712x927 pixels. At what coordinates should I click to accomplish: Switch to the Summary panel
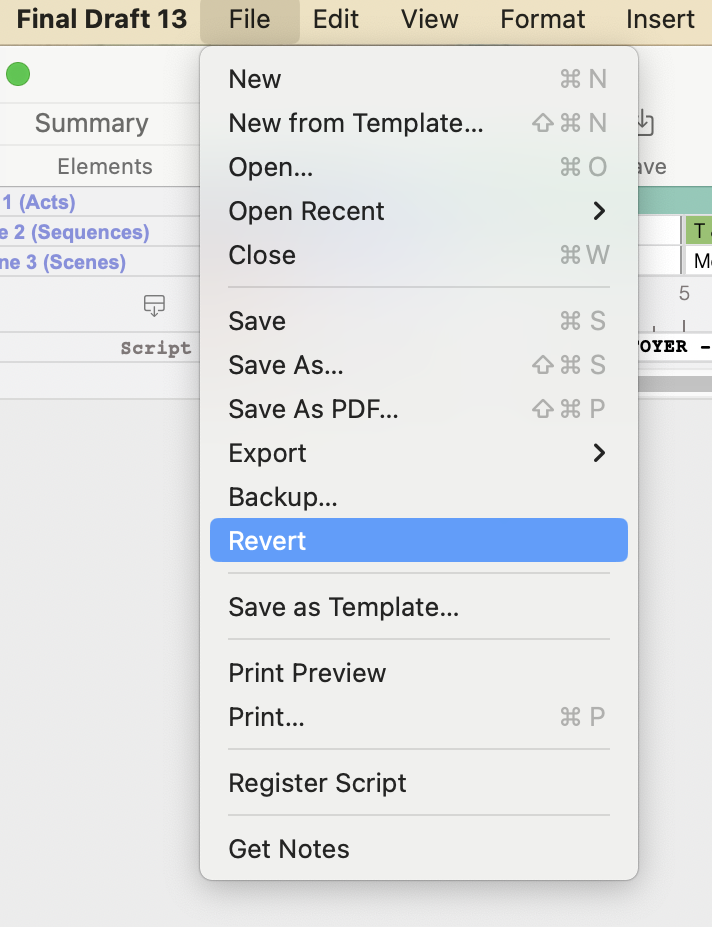click(x=92, y=123)
